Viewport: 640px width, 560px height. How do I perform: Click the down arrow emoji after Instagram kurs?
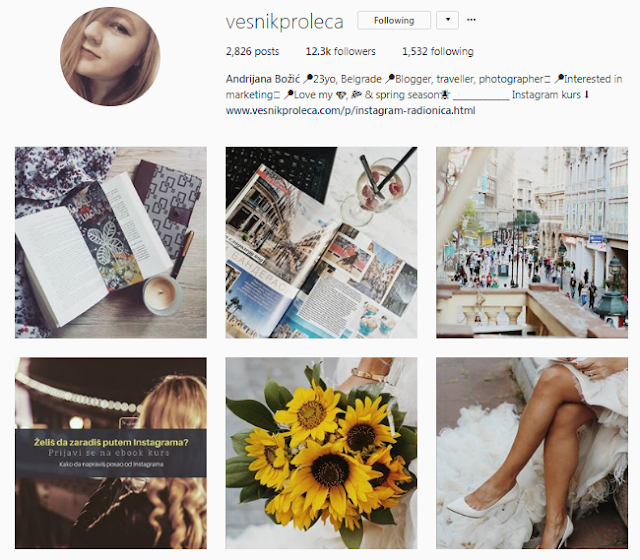click(587, 95)
